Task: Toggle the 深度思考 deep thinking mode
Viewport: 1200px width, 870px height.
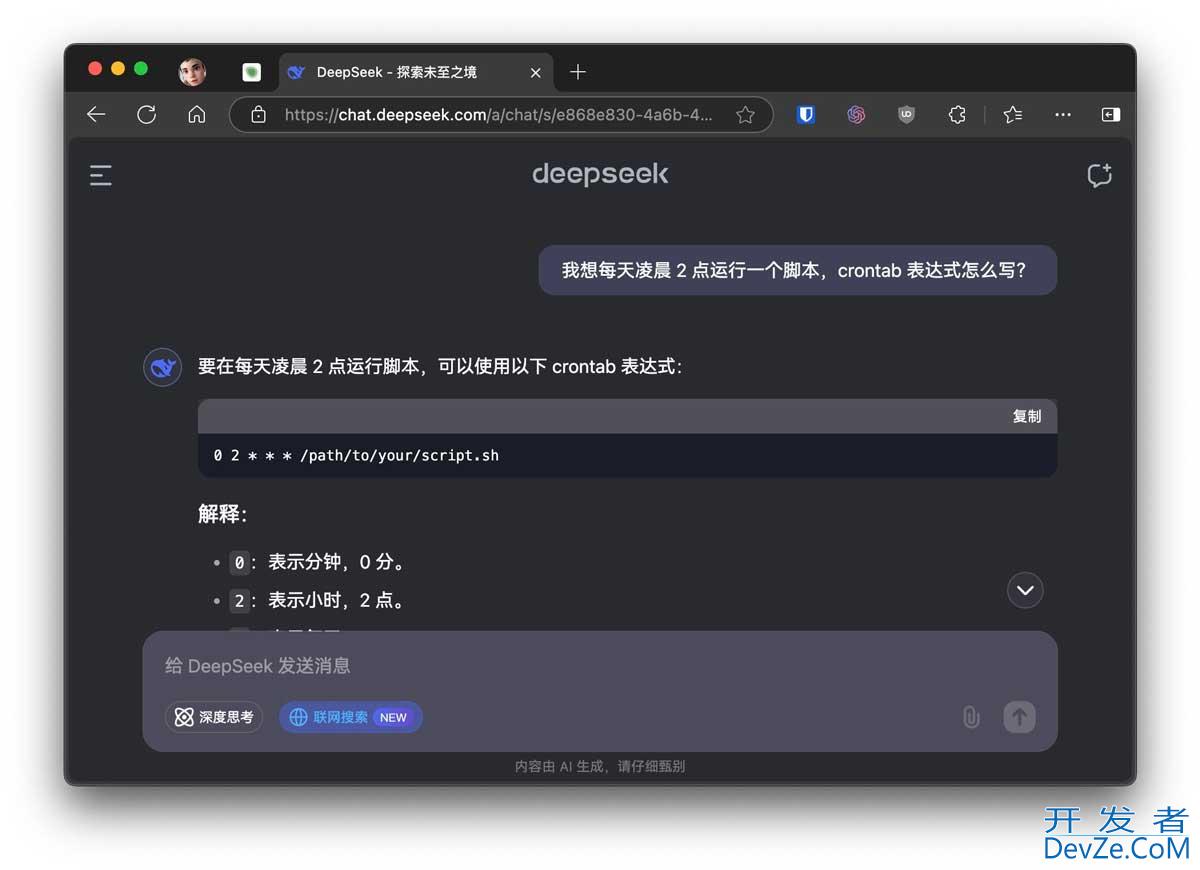Action: (214, 717)
